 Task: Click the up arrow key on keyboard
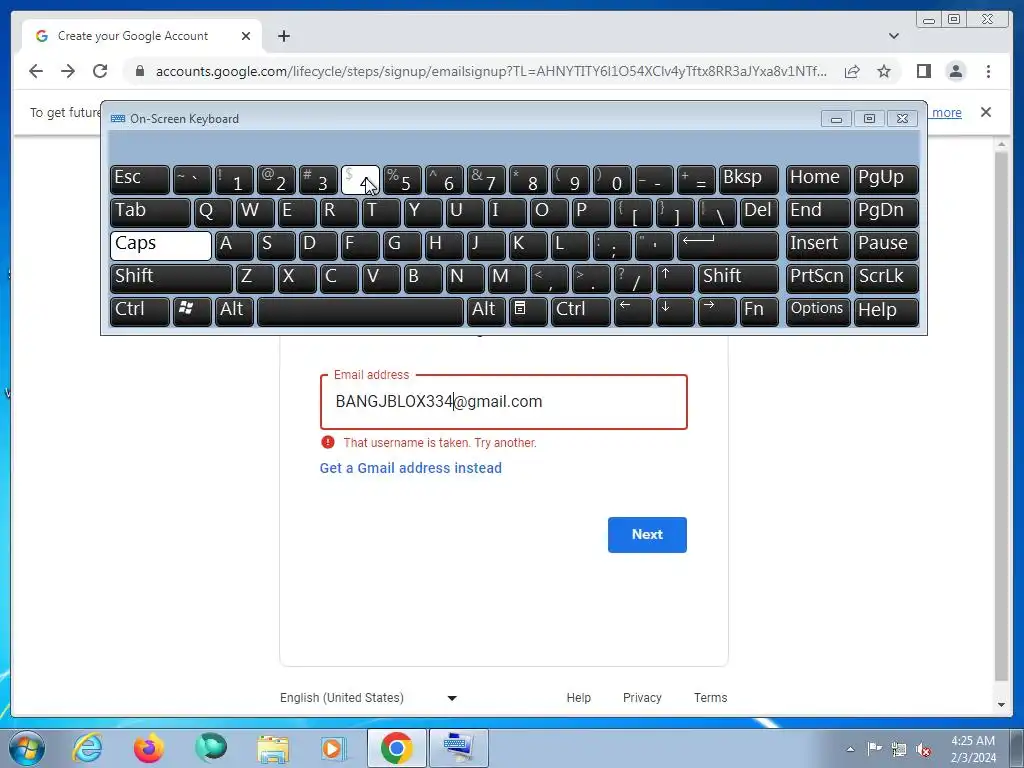[675, 278]
